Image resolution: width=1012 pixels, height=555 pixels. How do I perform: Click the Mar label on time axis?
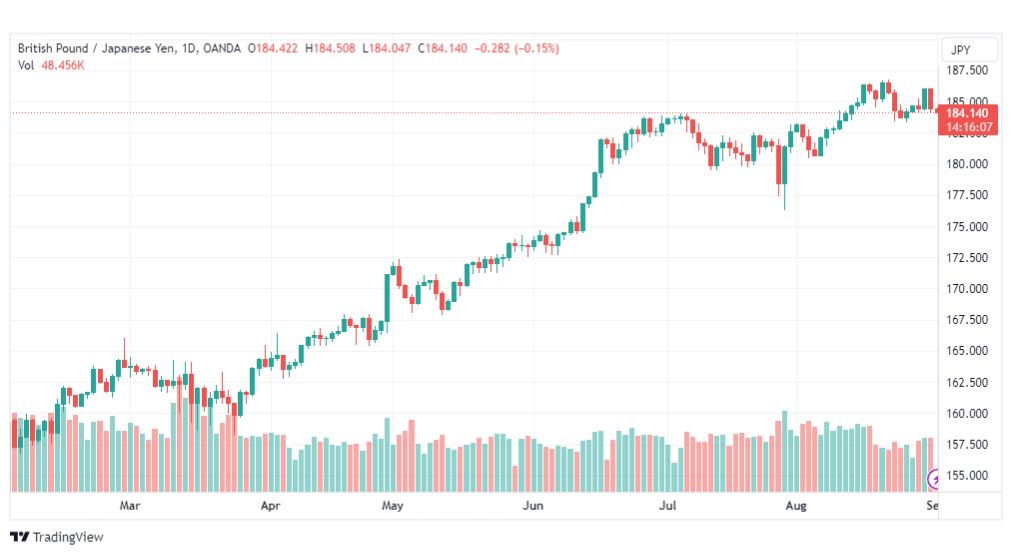[129, 505]
